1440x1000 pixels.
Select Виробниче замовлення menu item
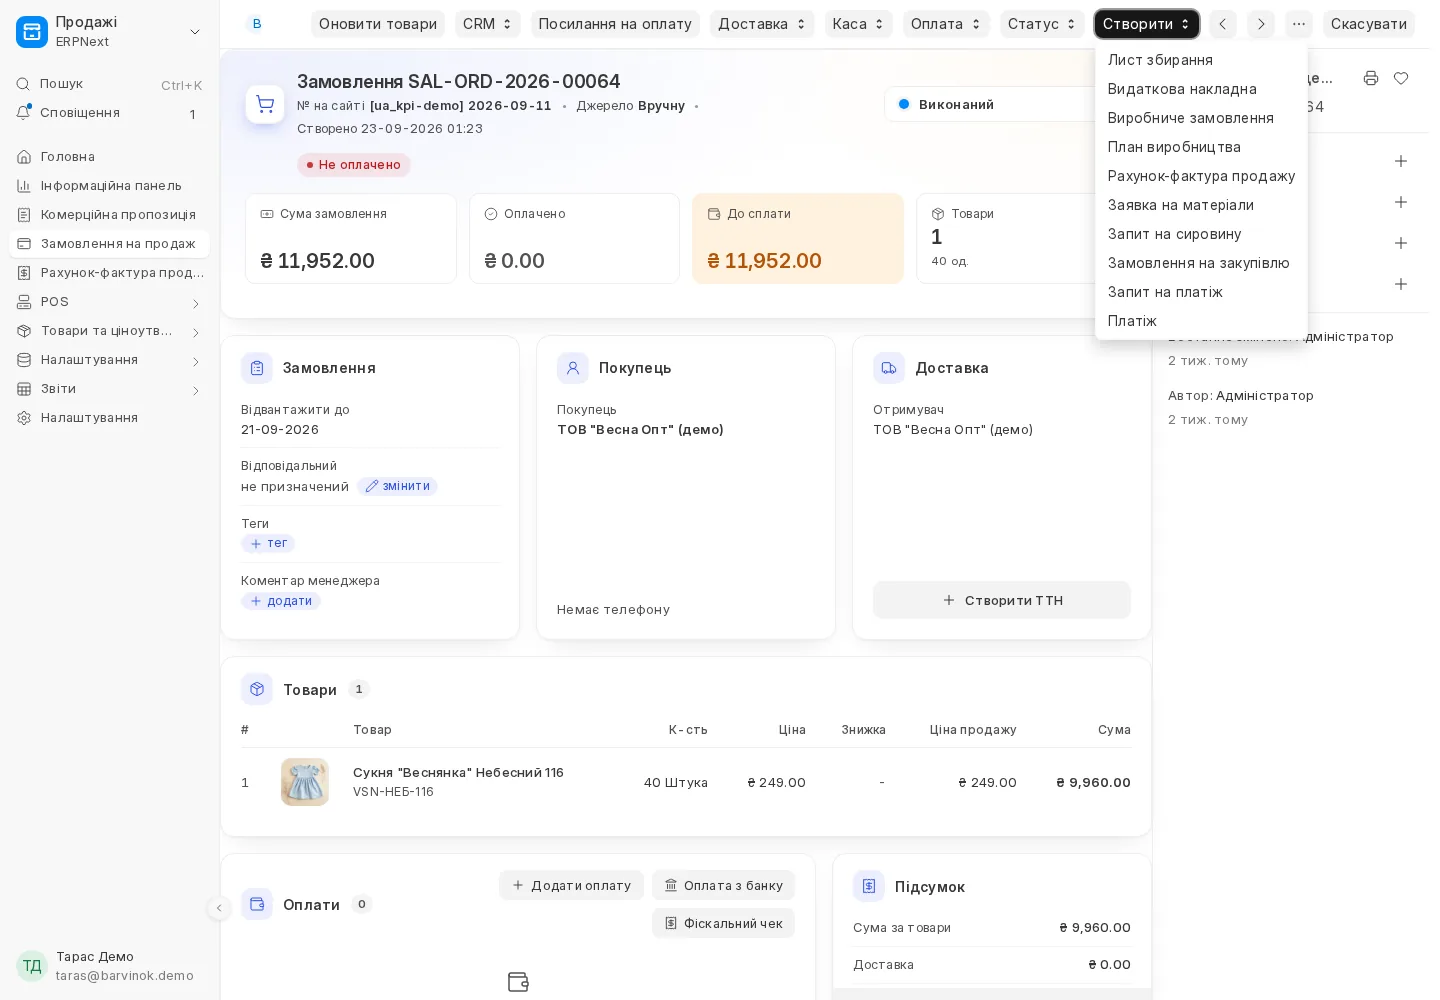click(x=1201, y=118)
